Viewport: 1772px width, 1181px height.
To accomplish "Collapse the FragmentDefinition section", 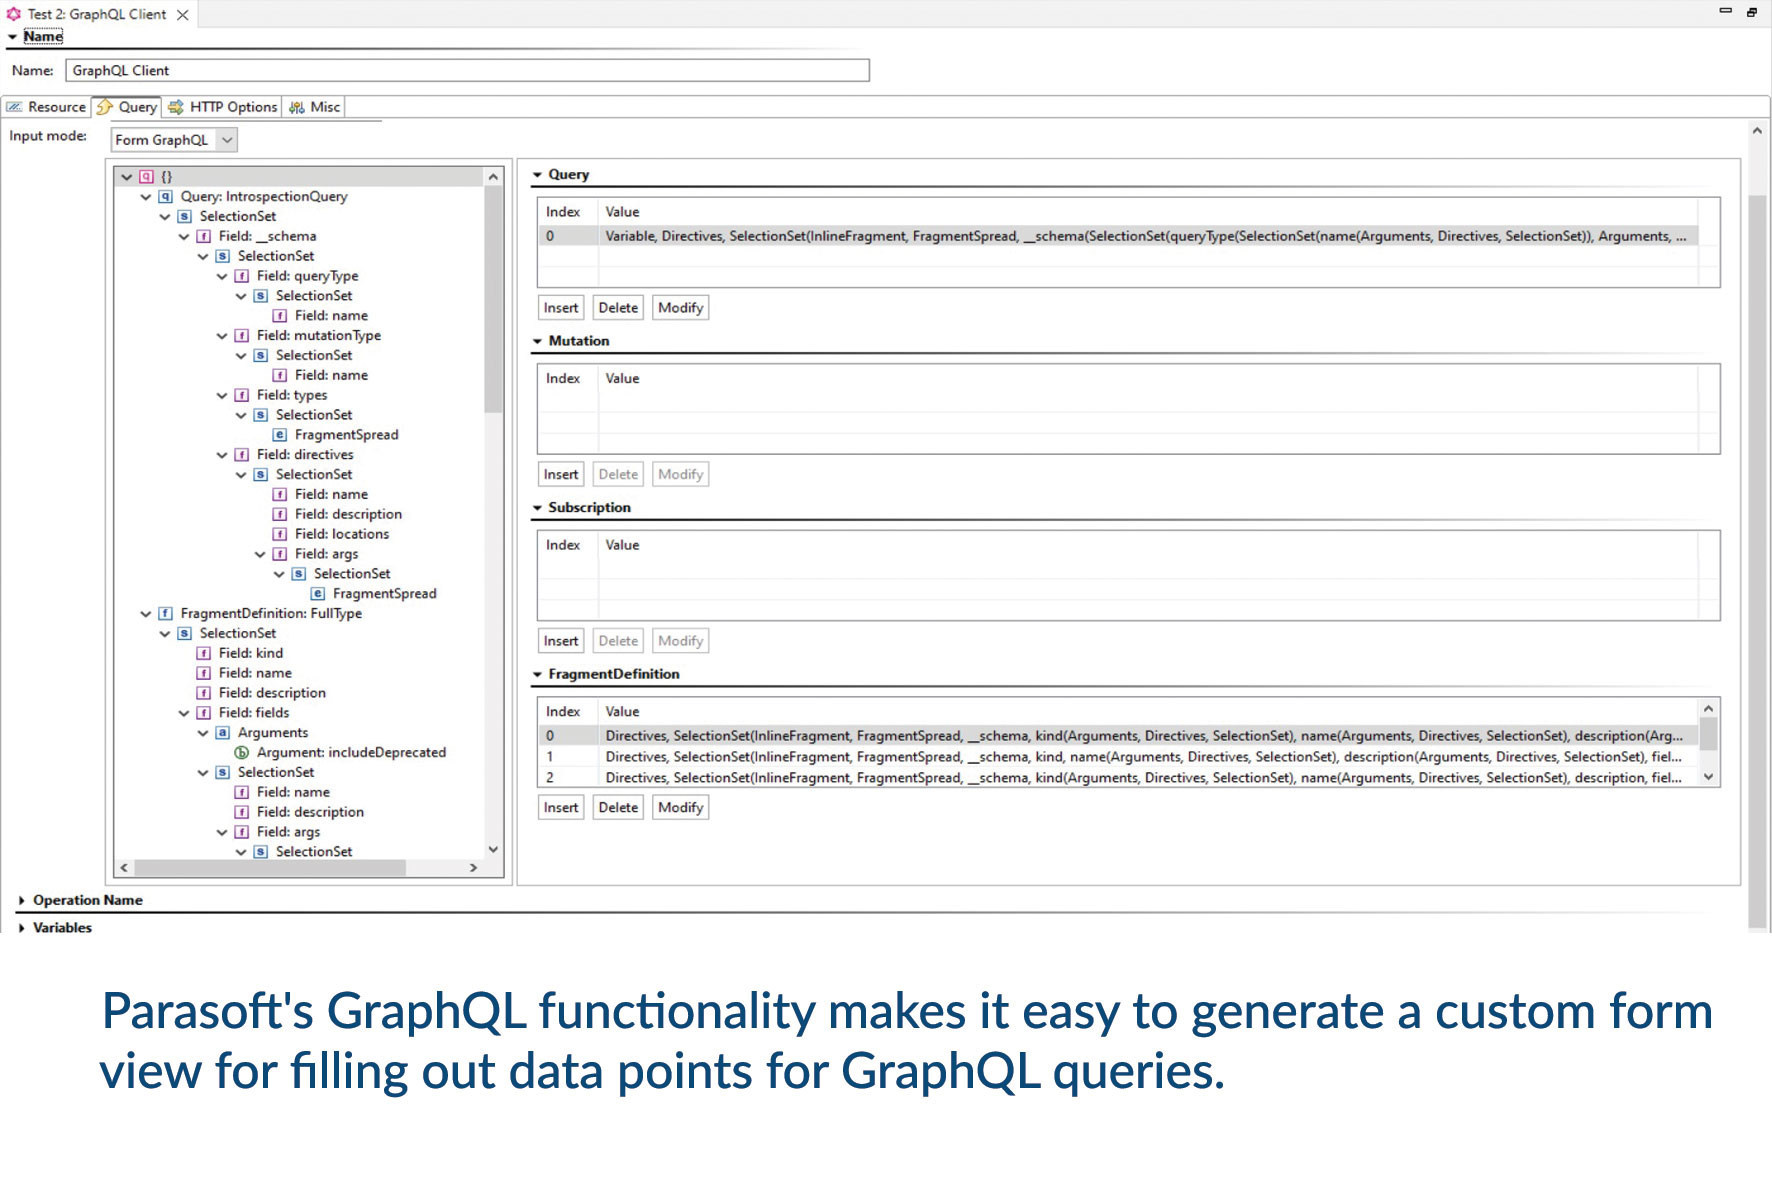I will (x=537, y=675).
